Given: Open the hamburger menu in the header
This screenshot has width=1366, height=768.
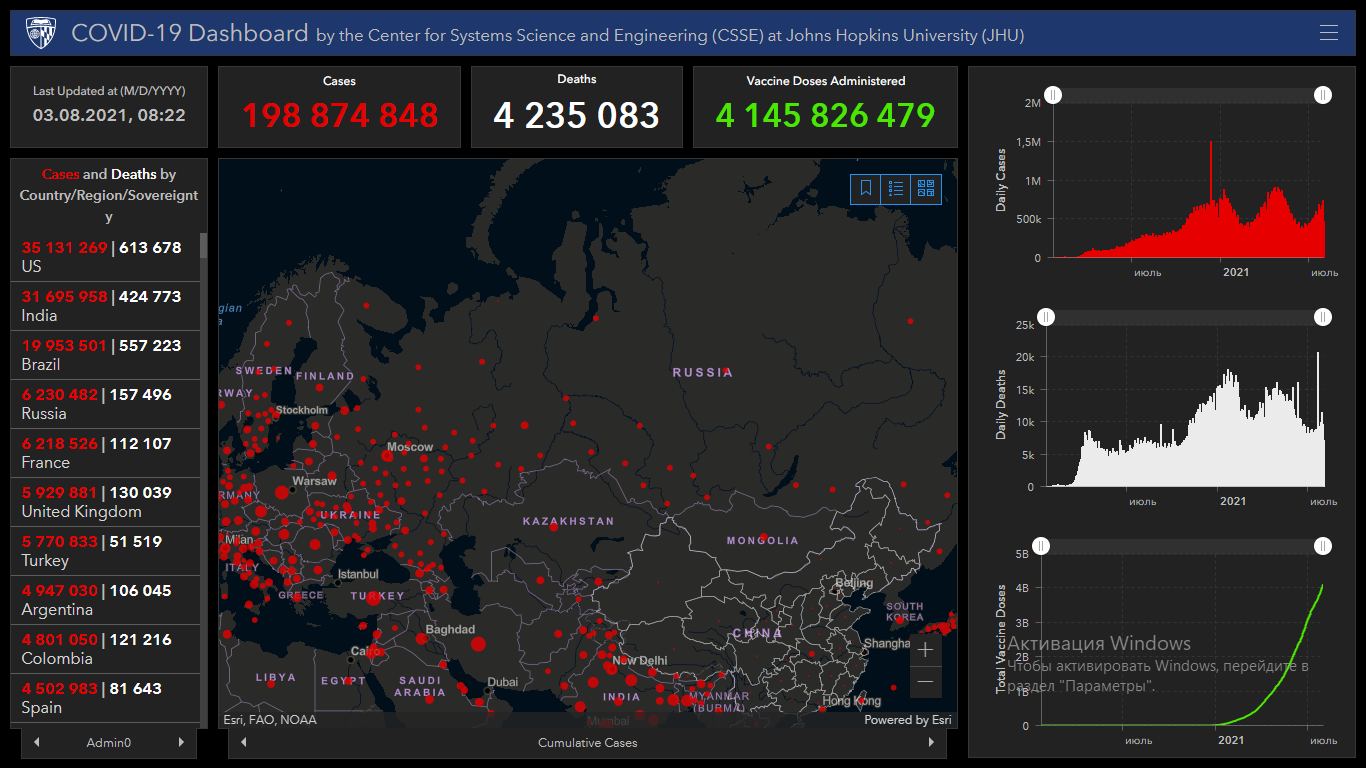Looking at the screenshot, I should pyautogui.click(x=1328, y=33).
